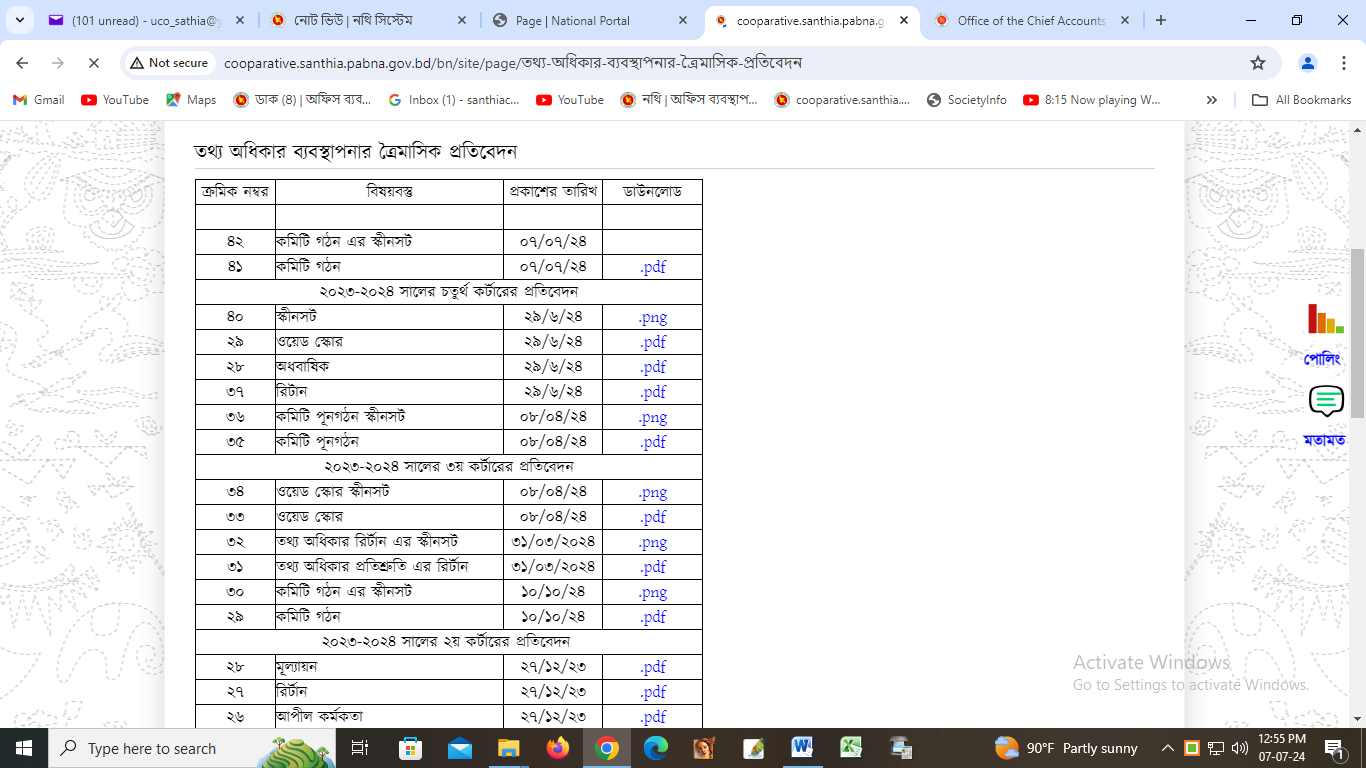Expand the hidden bookmarks overflow chevron
The image size is (1366, 768).
pos(1212,100)
